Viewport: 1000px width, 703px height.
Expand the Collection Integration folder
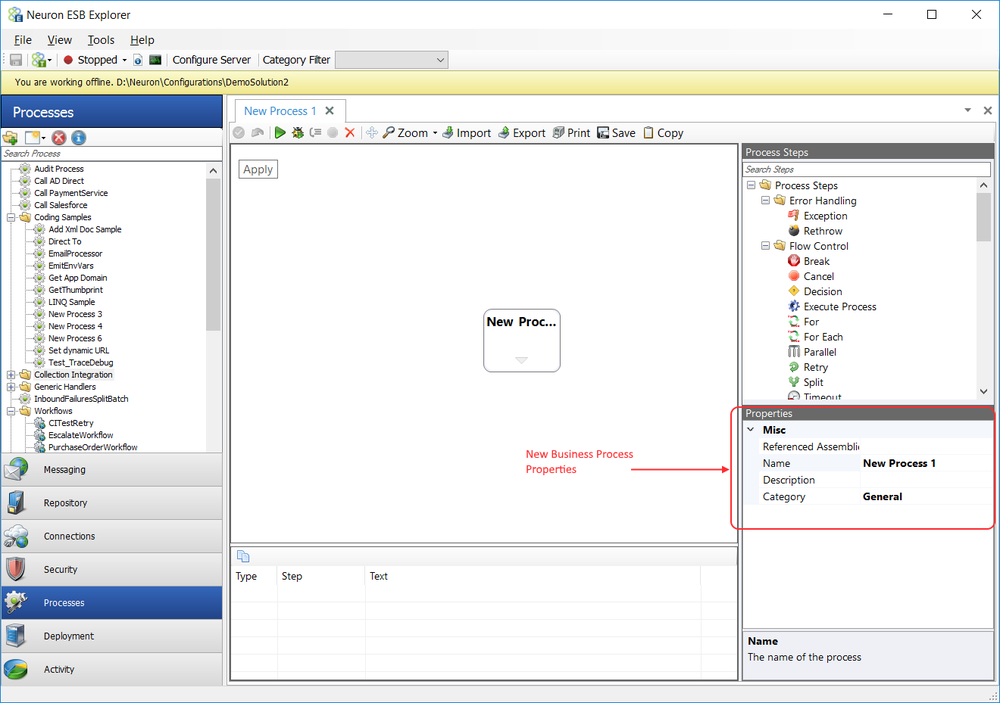point(11,375)
